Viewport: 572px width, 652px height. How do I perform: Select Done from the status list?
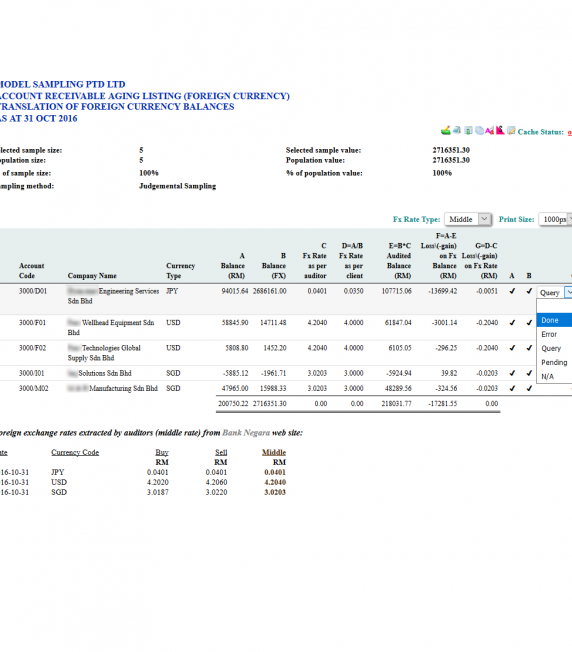(x=555, y=320)
